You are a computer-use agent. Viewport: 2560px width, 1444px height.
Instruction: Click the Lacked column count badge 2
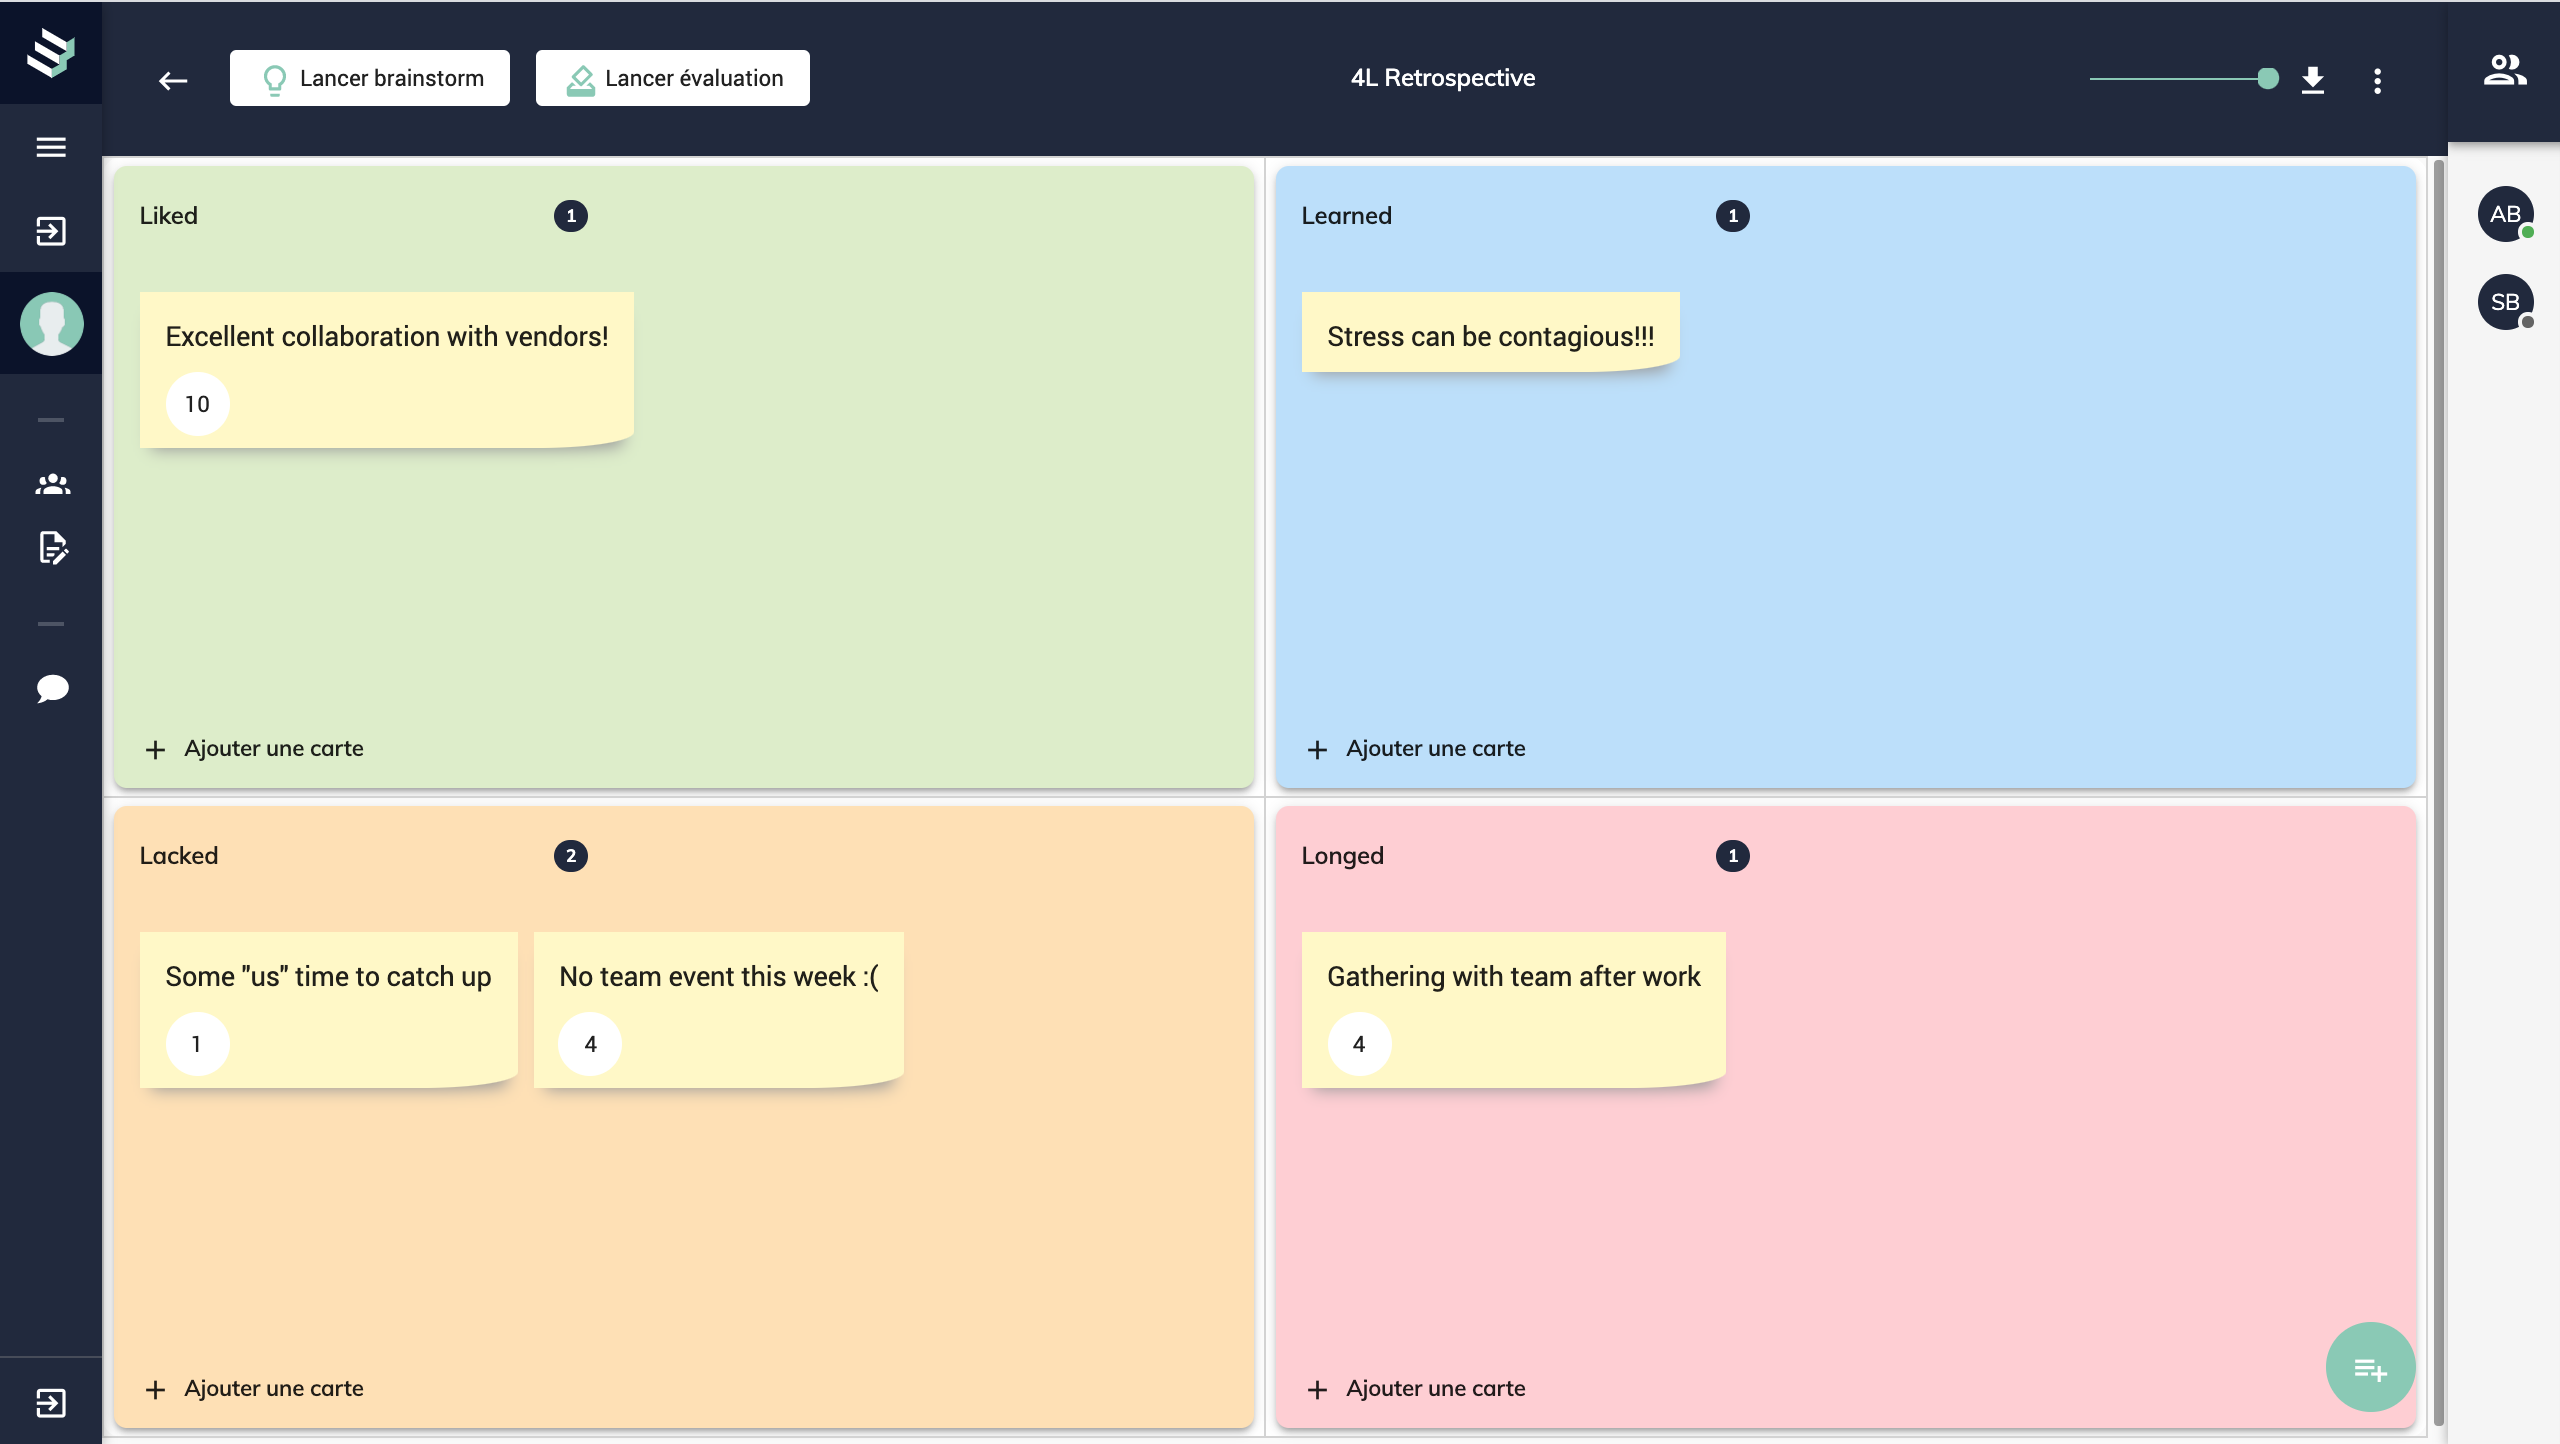pos(571,856)
